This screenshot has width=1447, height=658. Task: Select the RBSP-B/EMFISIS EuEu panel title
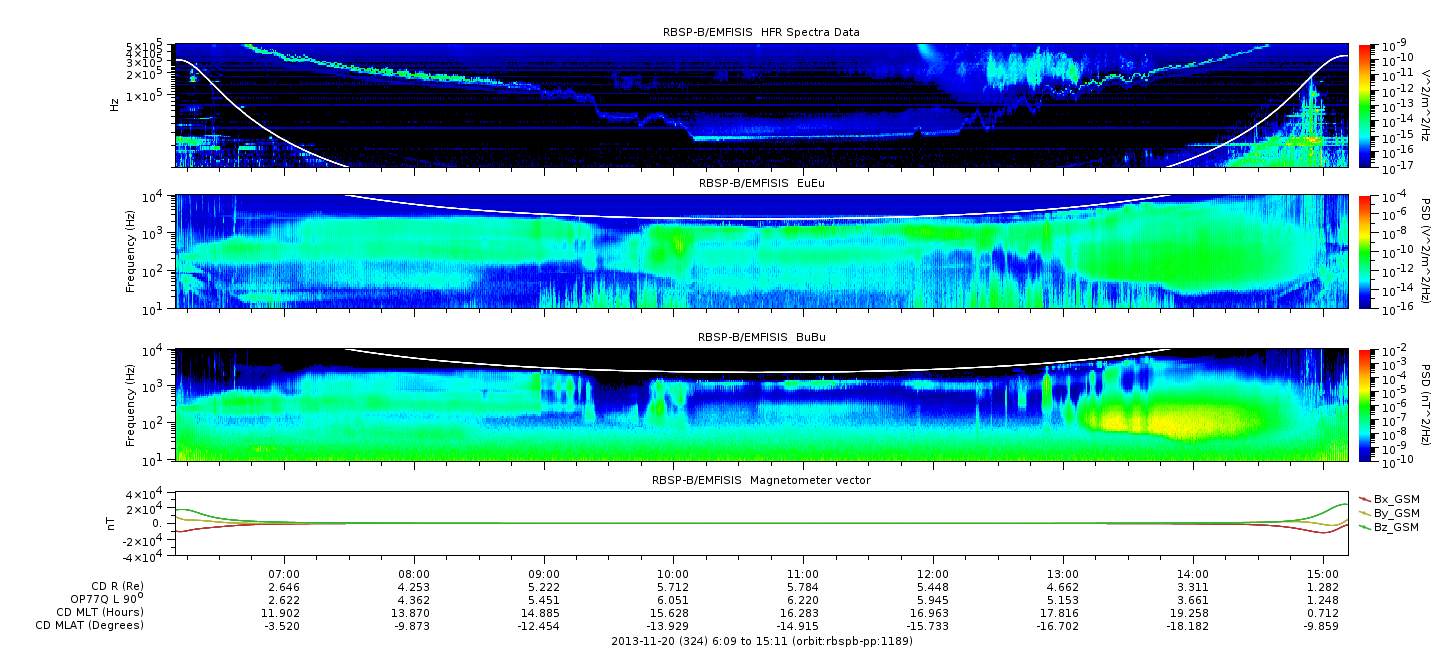tap(761, 183)
